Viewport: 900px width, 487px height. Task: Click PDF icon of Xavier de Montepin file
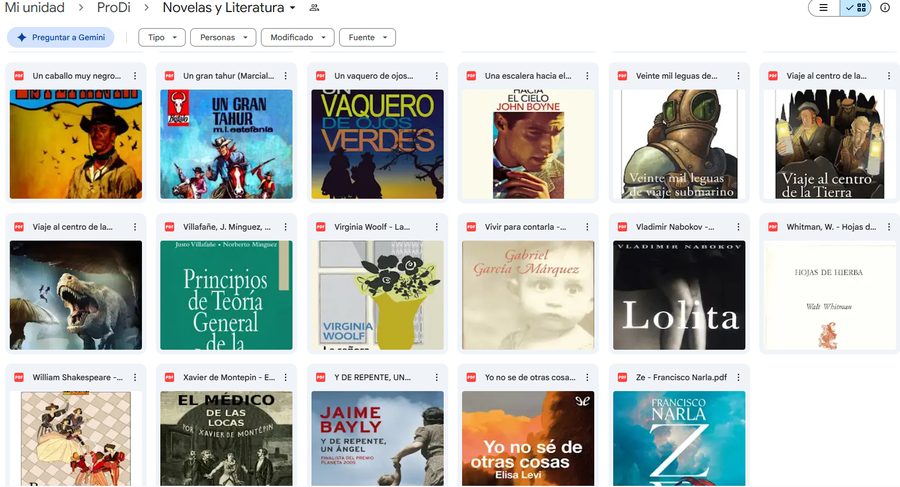169,377
